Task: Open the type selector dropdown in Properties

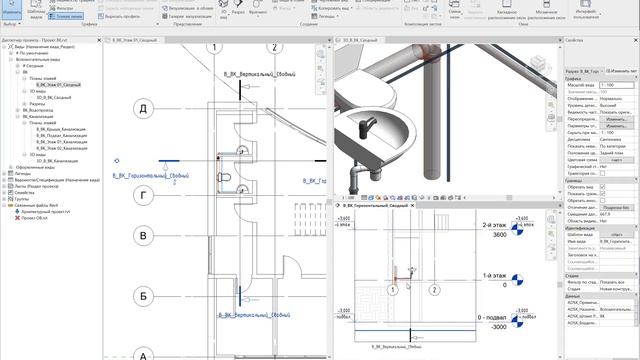Action: click(584, 71)
